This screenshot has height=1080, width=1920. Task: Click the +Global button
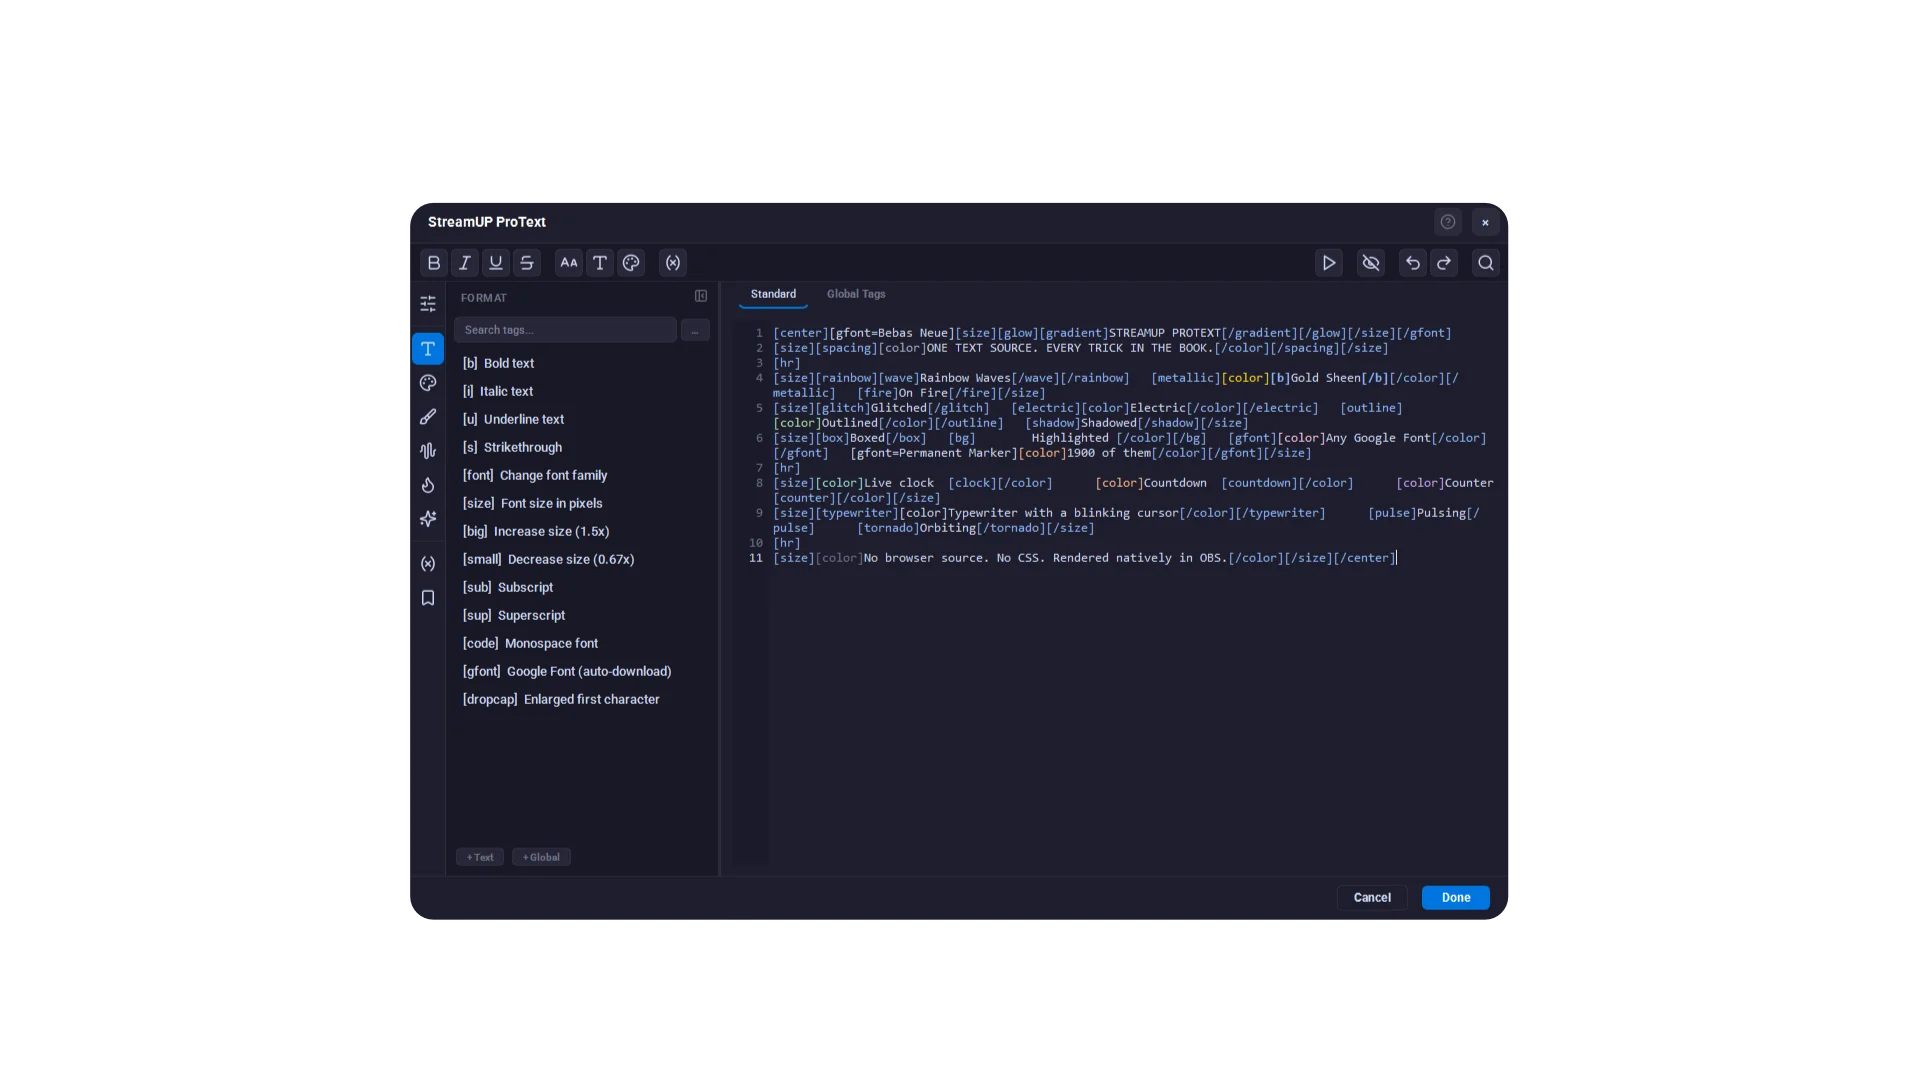point(541,857)
